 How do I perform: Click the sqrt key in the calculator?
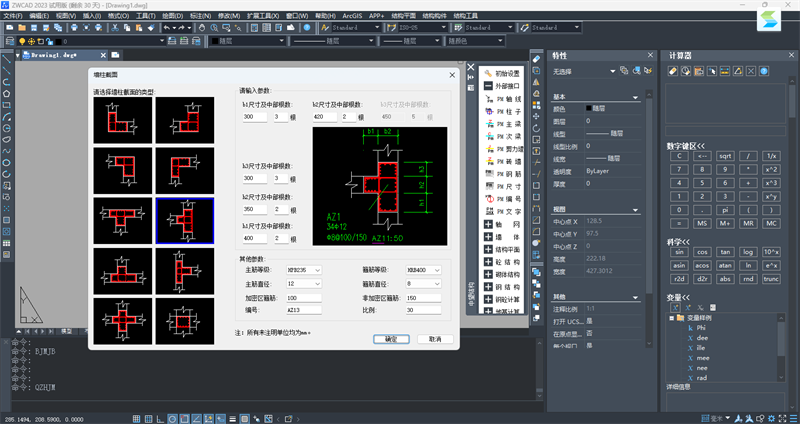[725, 156]
